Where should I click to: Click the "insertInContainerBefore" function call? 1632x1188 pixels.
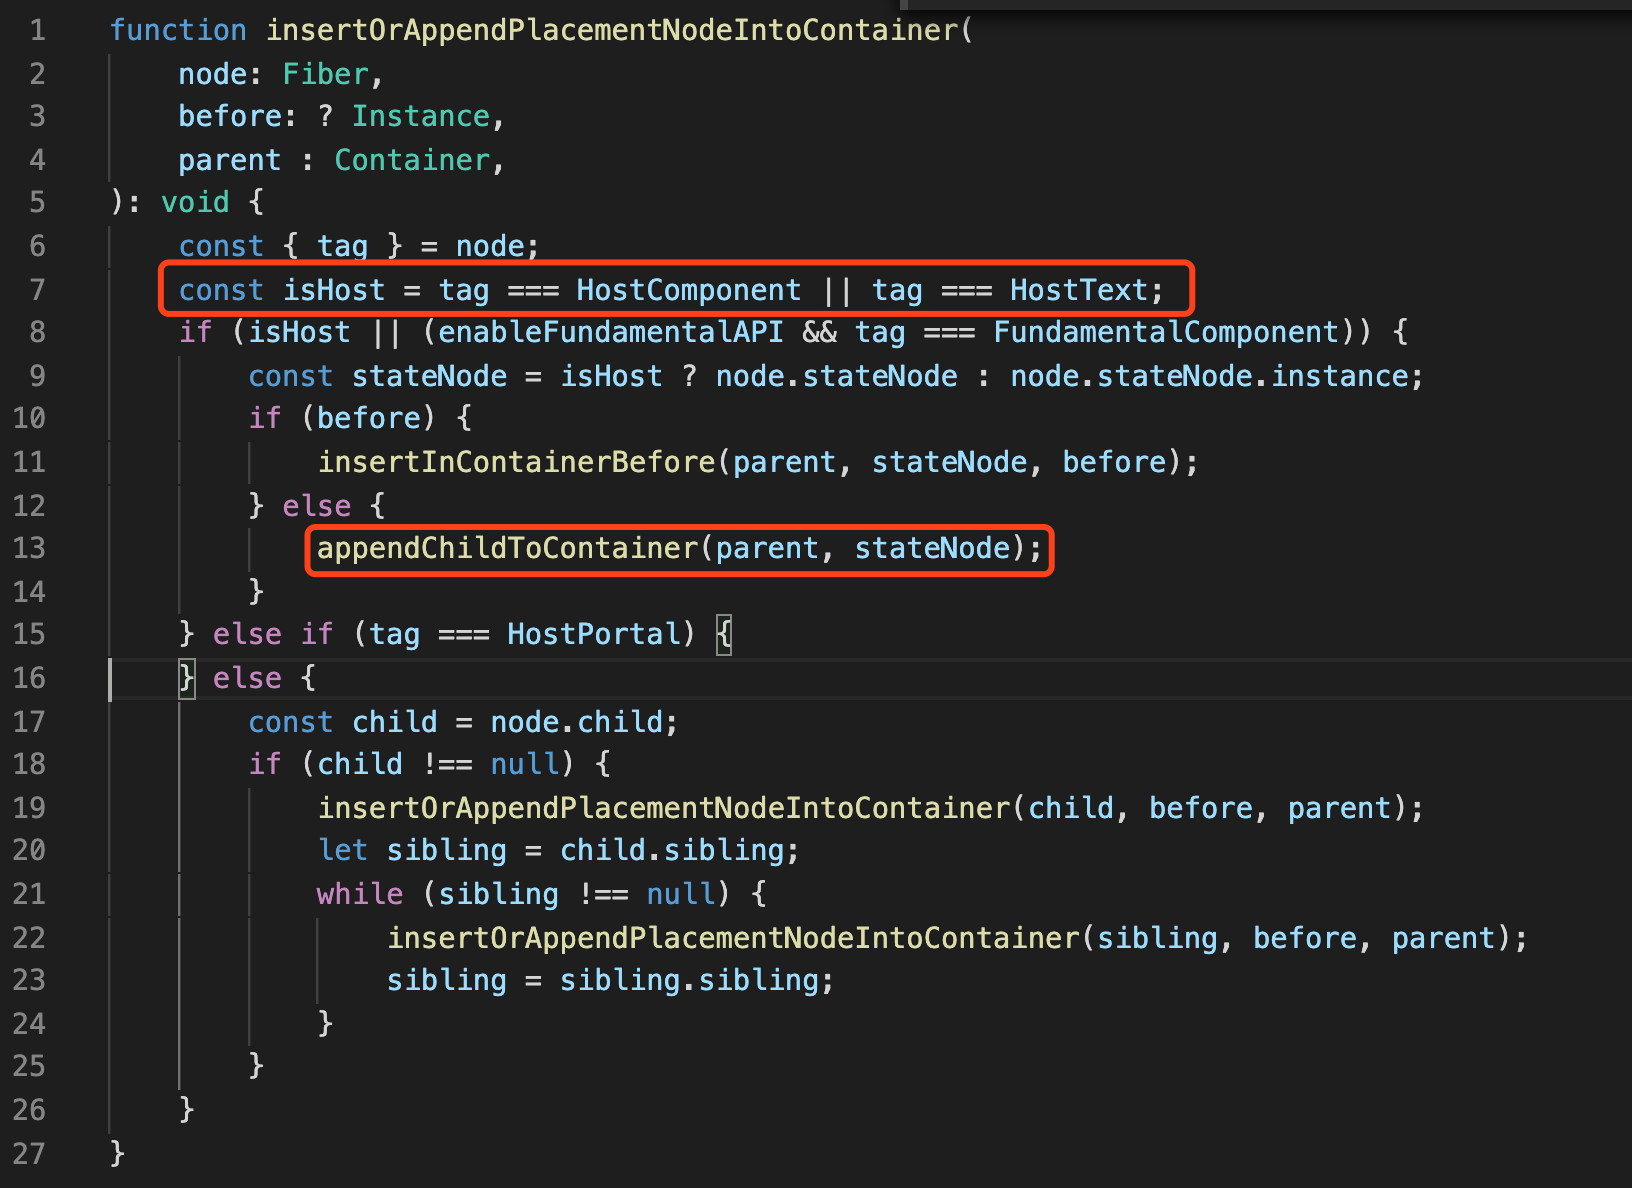click(x=517, y=462)
